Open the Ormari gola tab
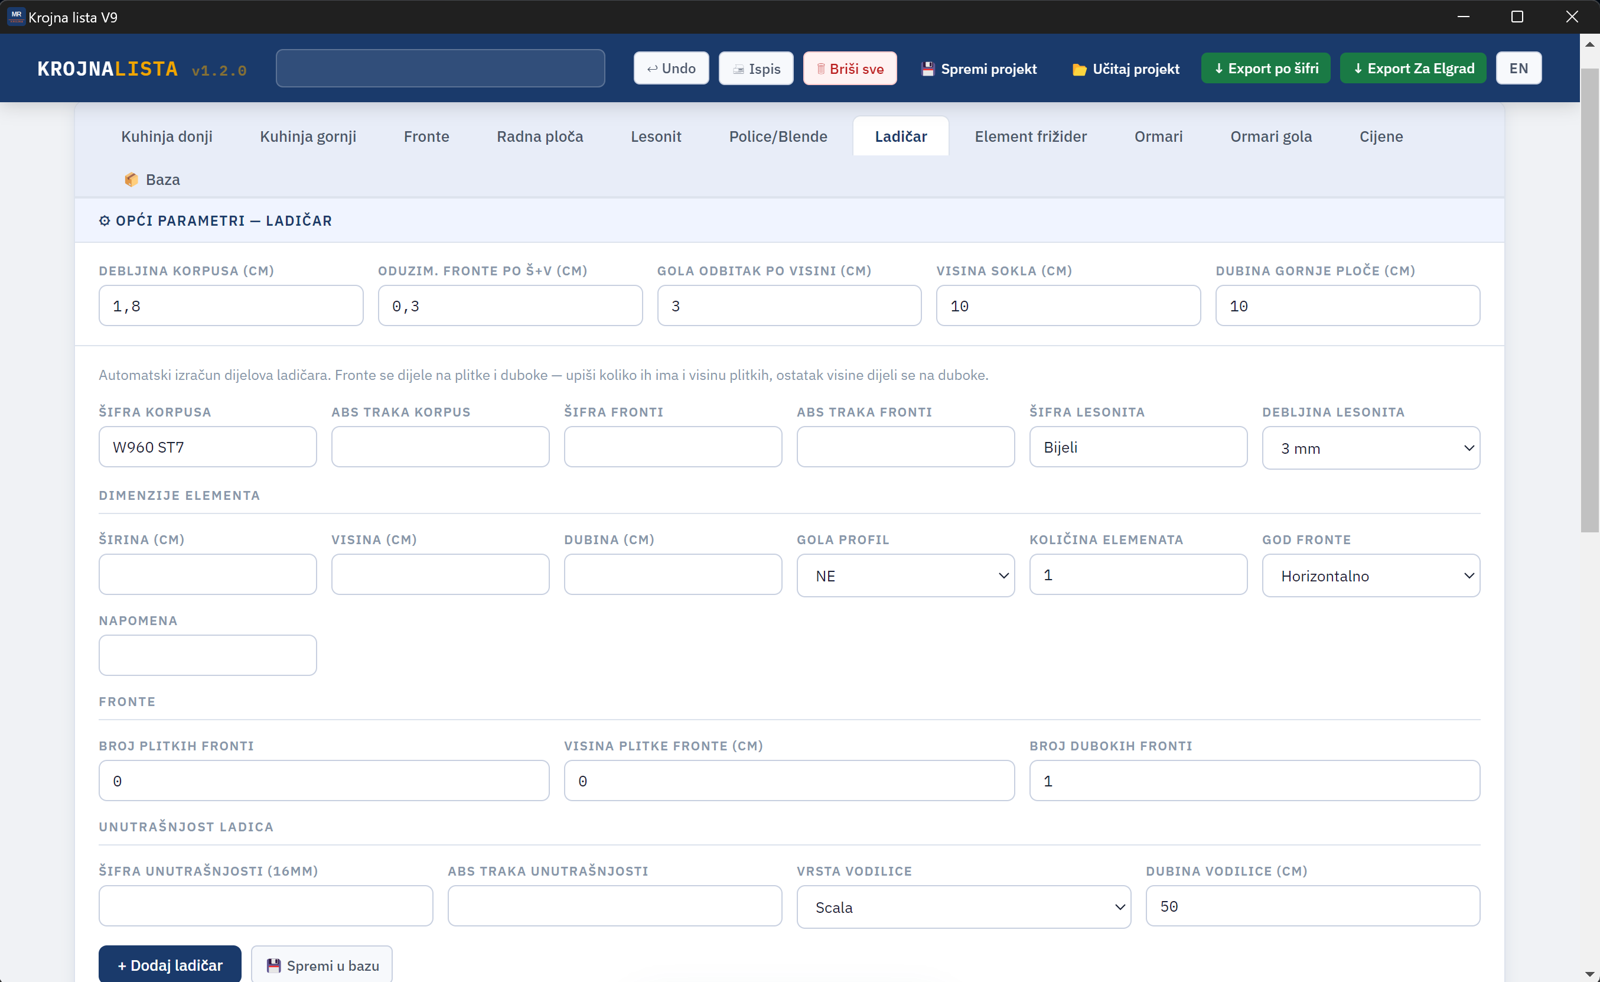 (x=1271, y=136)
